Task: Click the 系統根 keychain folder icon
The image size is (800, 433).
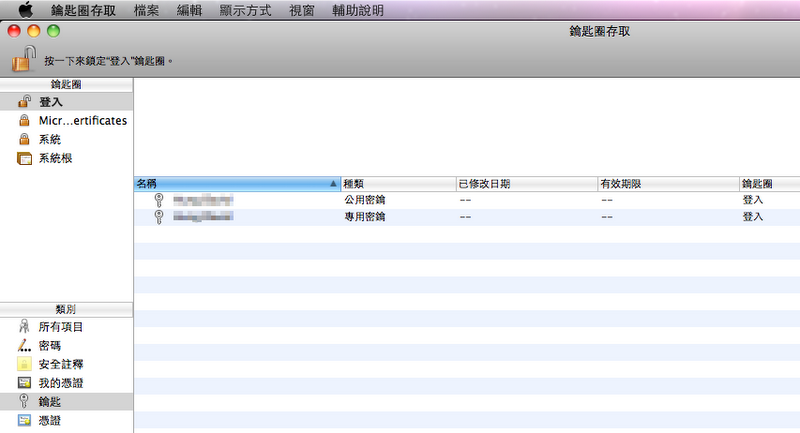Action: 24,159
